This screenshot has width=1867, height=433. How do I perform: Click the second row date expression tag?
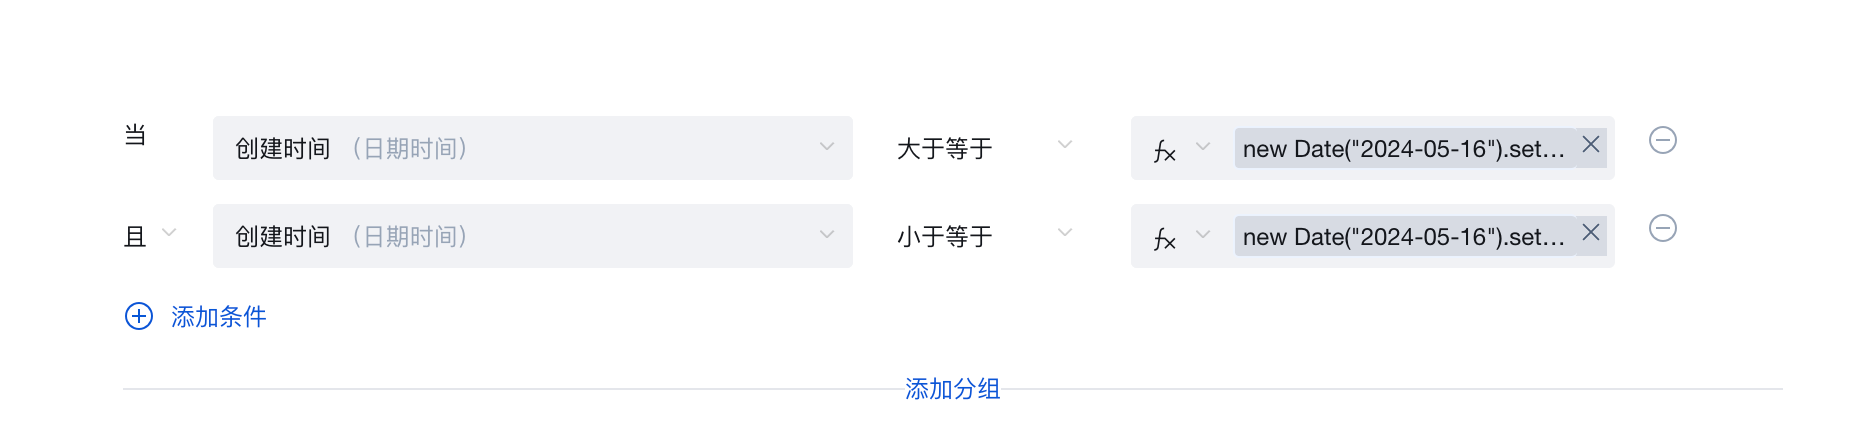click(x=1403, y=237)
